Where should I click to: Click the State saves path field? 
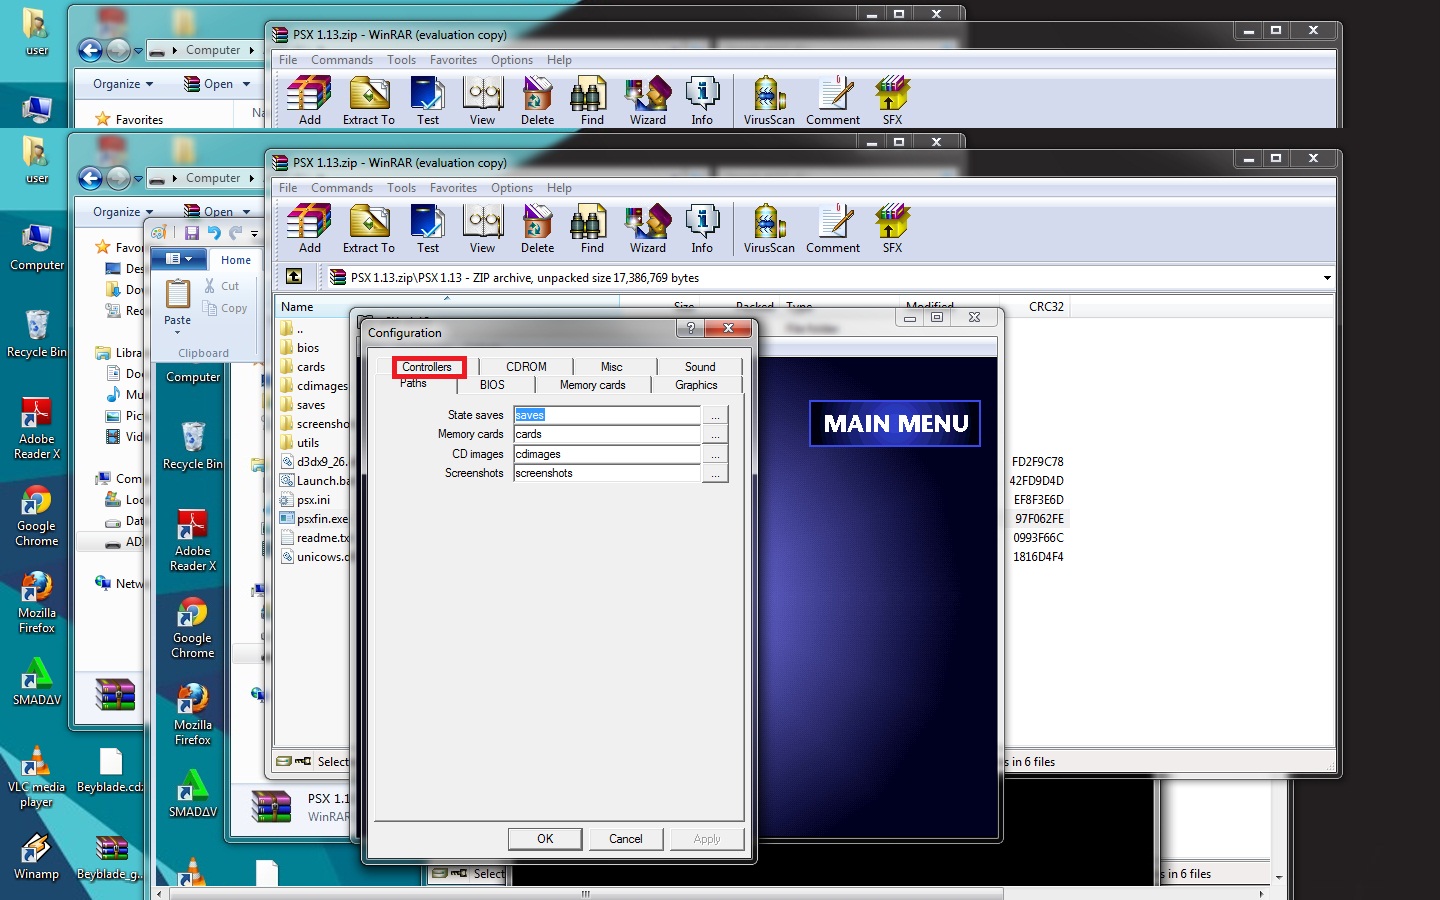pyautogui.click(x=607, y=415)
